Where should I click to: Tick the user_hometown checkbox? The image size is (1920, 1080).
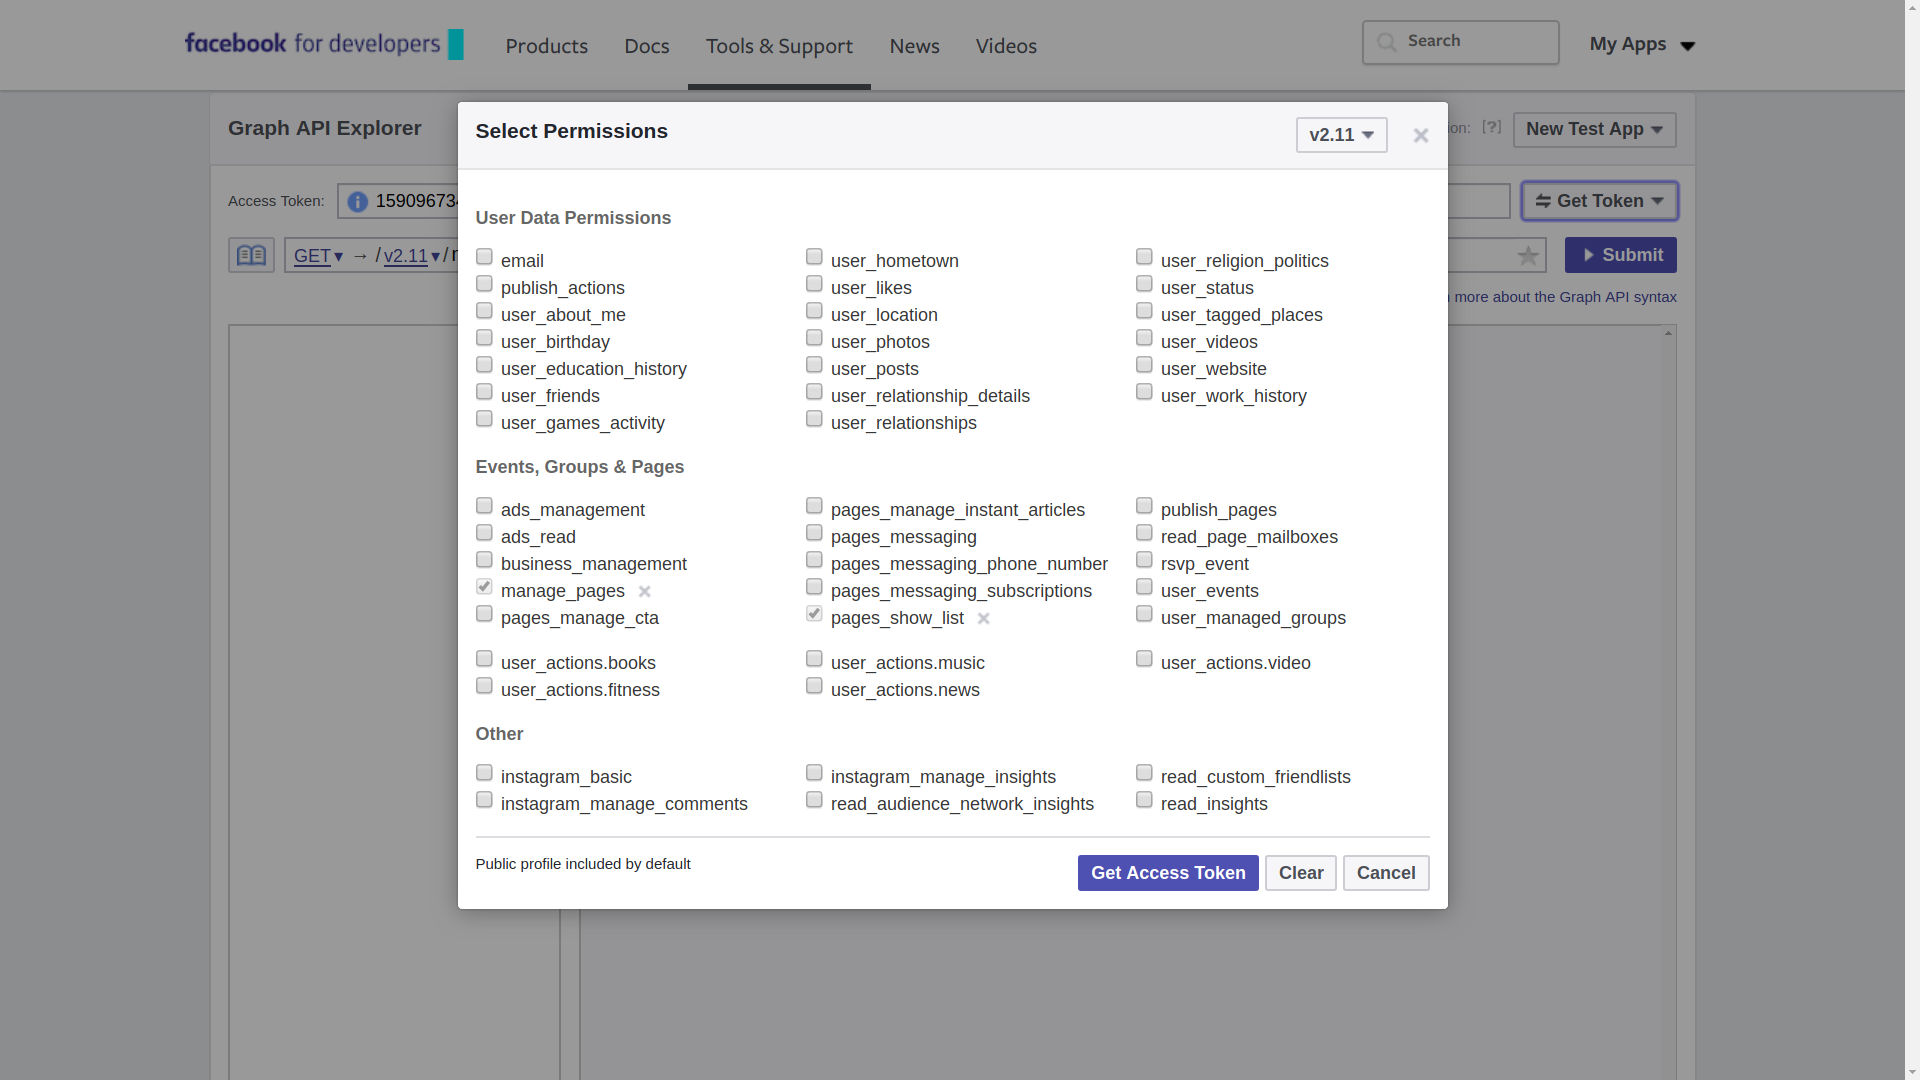click(814, 257)
